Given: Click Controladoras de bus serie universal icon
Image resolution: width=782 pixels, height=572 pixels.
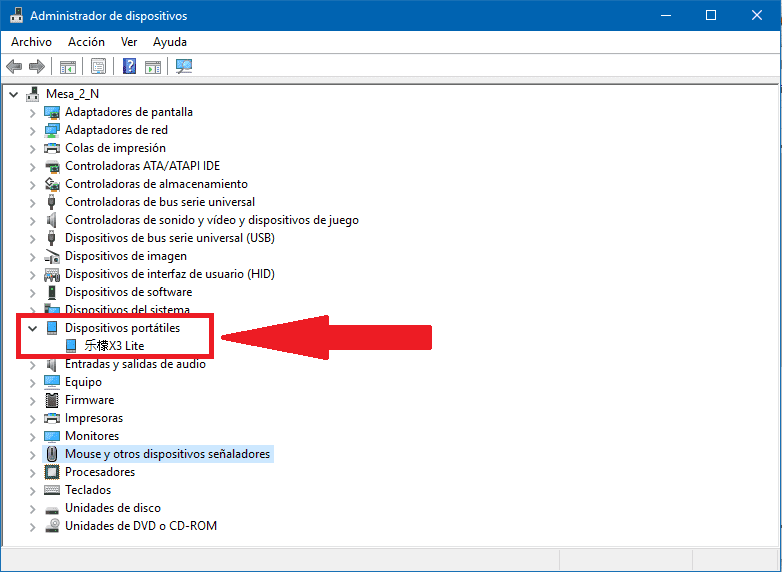Looking at the screenshot, I should [51, 202].
